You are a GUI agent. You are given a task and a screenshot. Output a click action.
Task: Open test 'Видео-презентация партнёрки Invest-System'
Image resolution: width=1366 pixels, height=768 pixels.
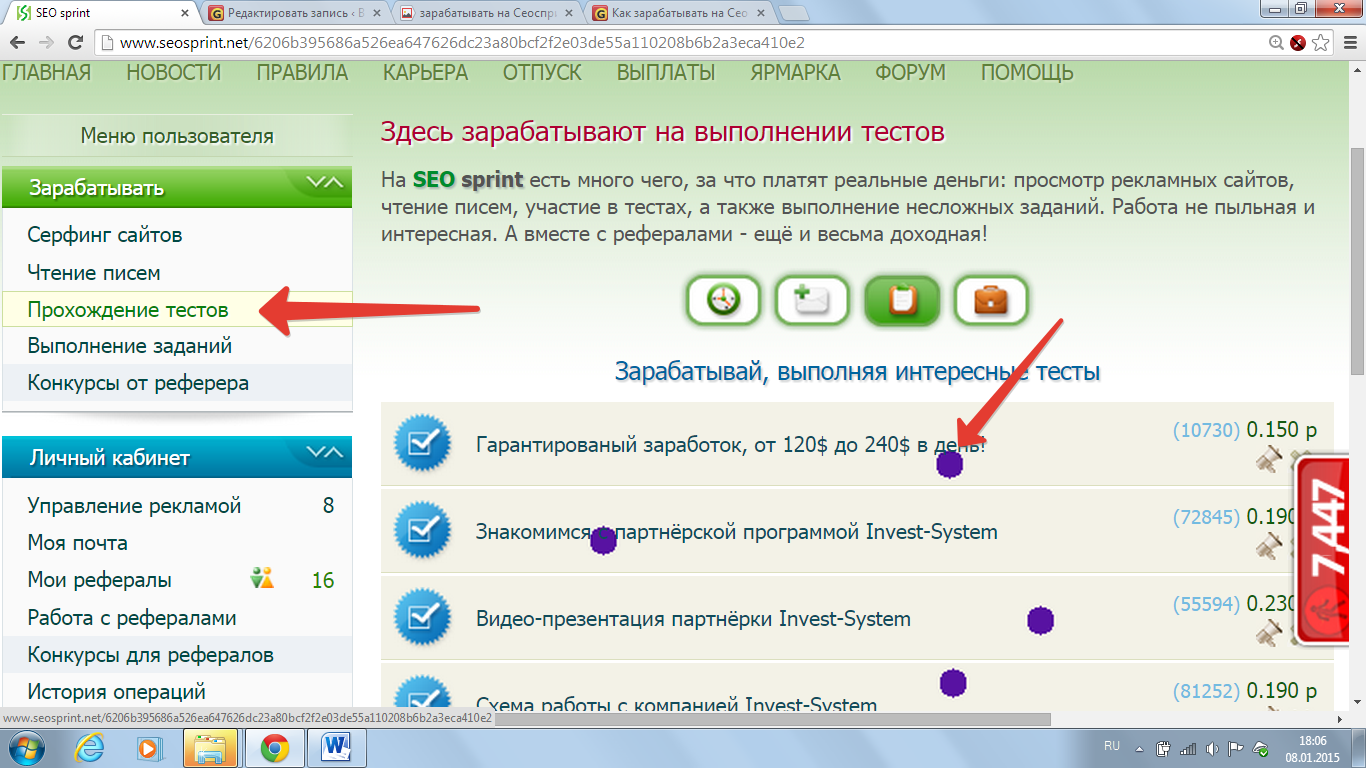click(693, 619)
